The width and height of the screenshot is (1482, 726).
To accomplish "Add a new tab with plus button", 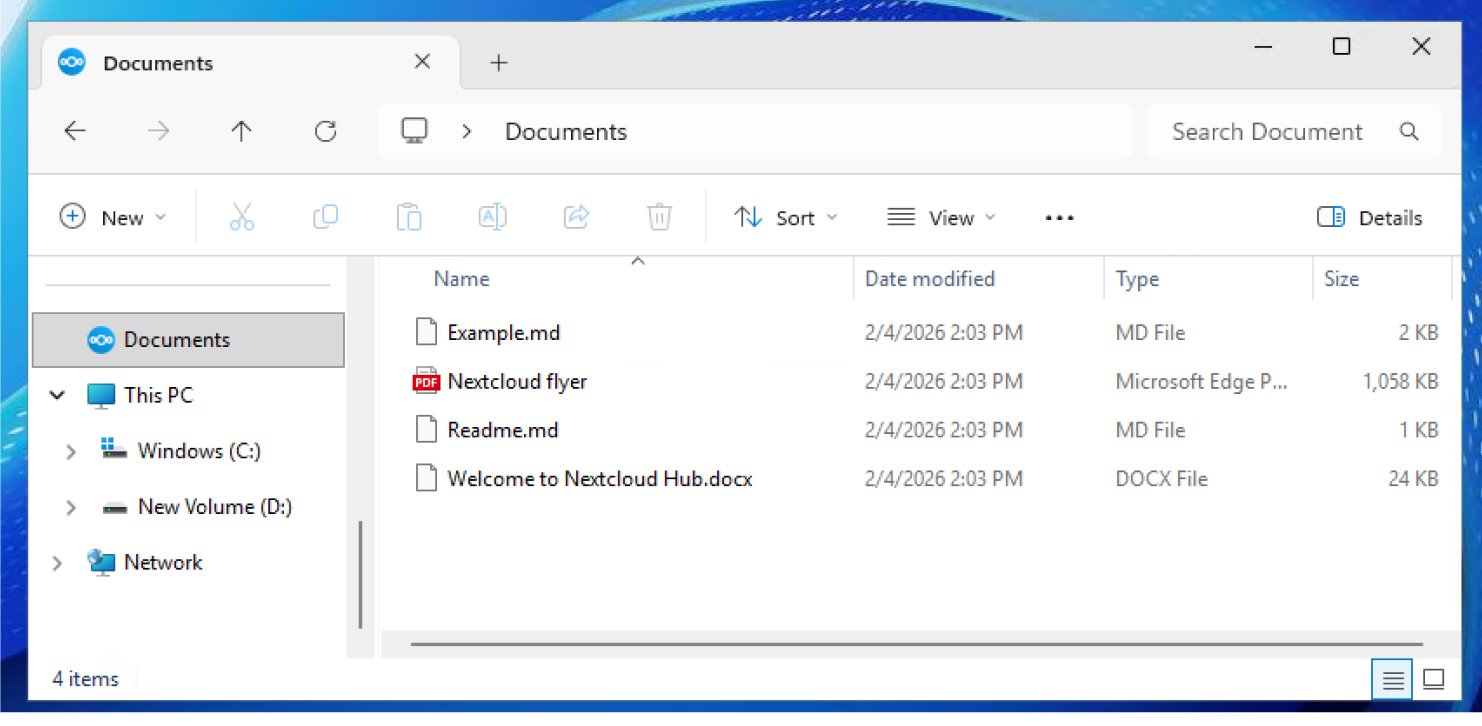I will tap(499, 63).
